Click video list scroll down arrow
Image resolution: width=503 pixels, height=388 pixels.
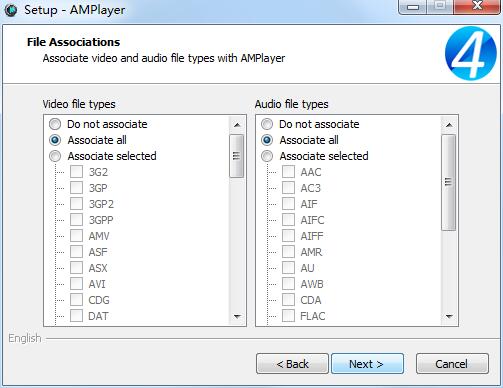(237, 316)
